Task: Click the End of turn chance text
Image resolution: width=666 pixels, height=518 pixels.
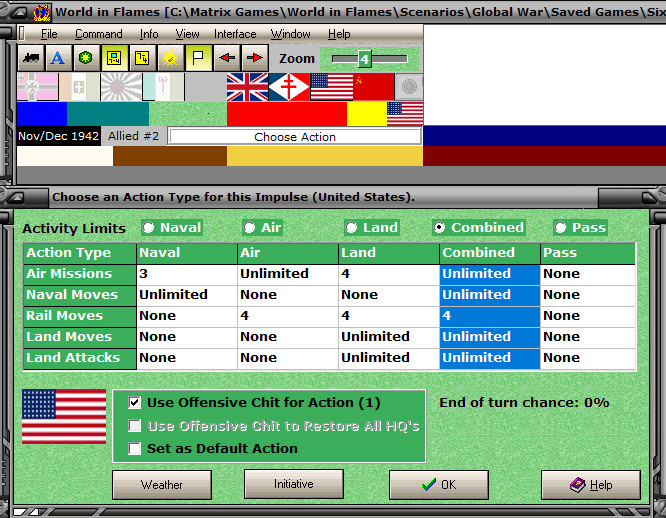Action: point(524,402)
